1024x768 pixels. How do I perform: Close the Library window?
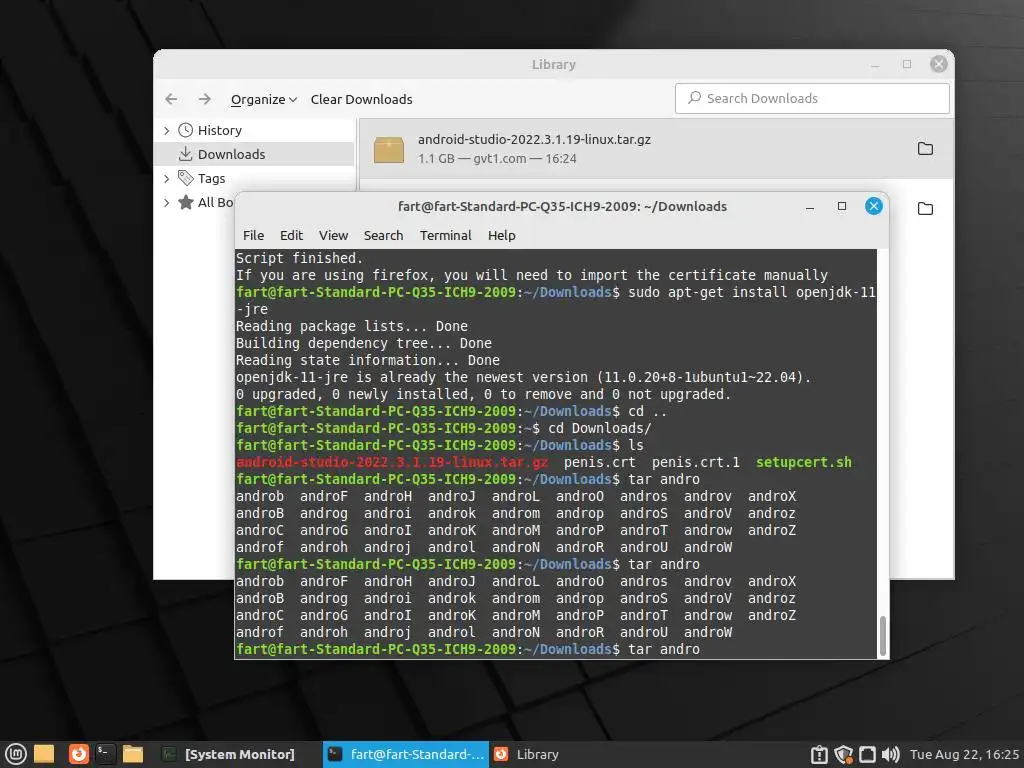click(939, 64)
